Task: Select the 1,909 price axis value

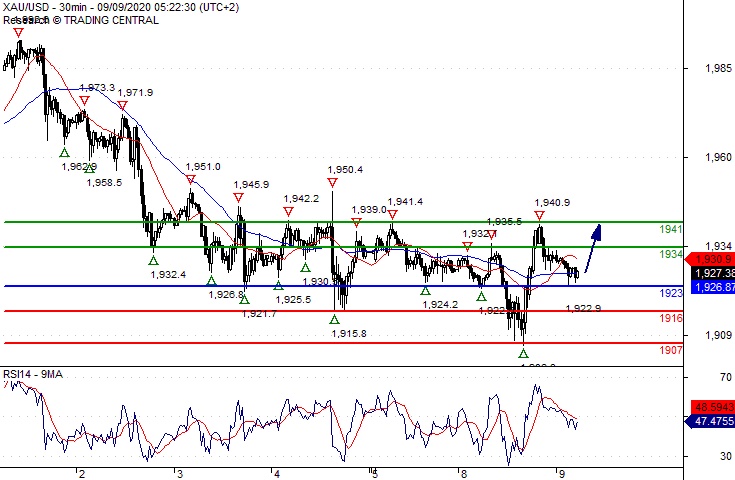Action: (718, 335)
